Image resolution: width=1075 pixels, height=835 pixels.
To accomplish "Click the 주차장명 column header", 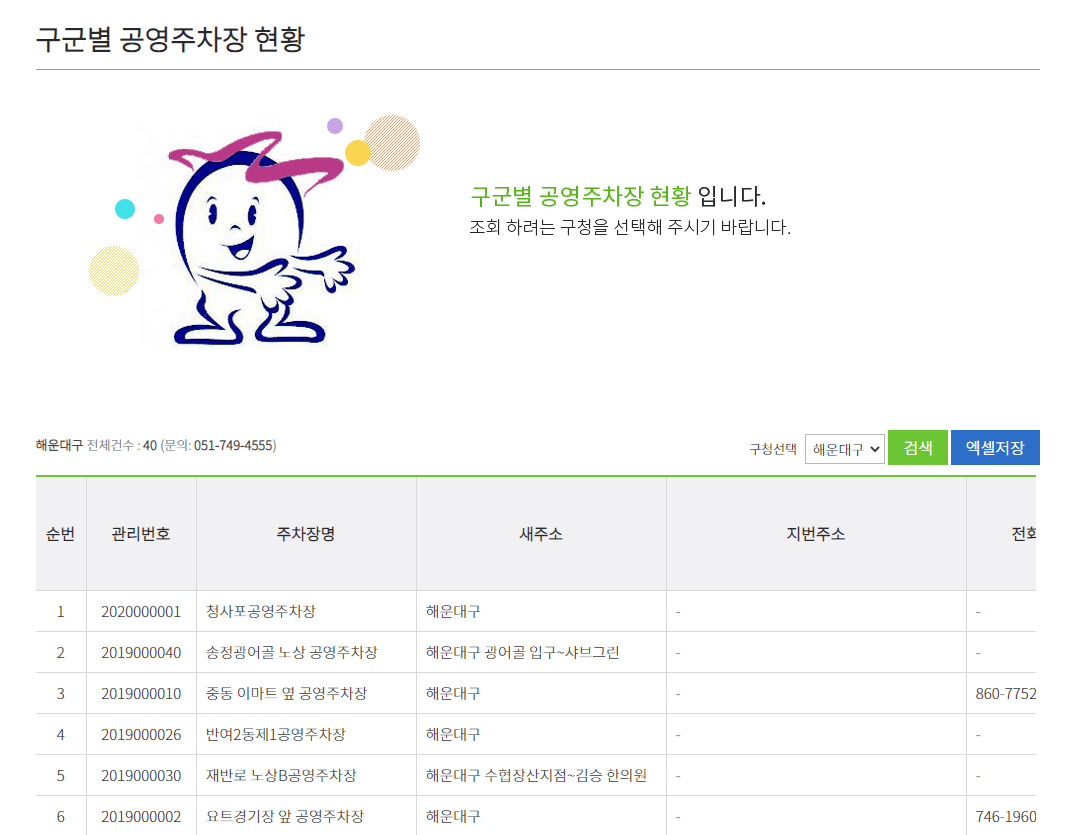I will click(306, 533).
